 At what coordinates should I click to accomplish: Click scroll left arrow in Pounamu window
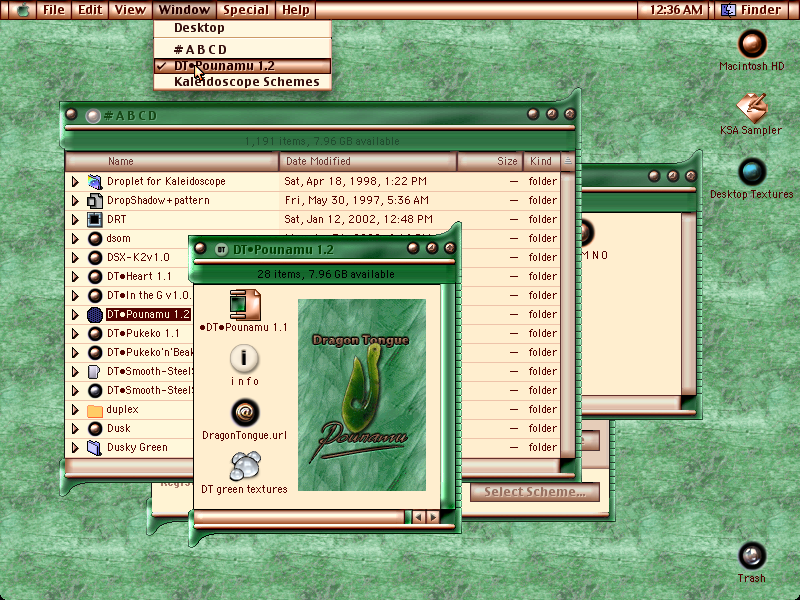418,517
